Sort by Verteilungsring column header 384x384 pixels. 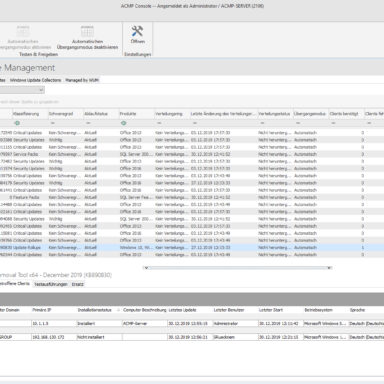[172, 114]
